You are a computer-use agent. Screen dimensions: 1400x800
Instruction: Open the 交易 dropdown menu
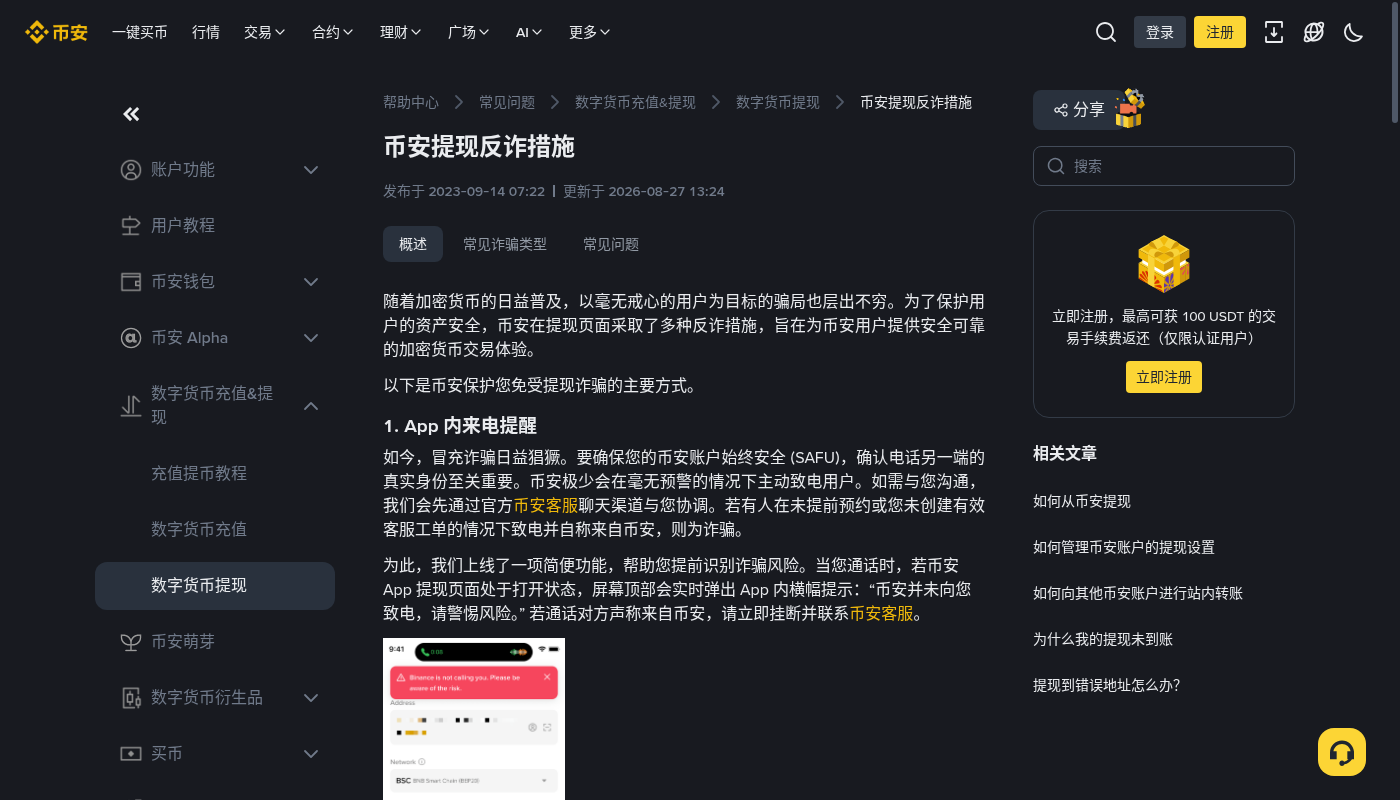tap(265, 32)
